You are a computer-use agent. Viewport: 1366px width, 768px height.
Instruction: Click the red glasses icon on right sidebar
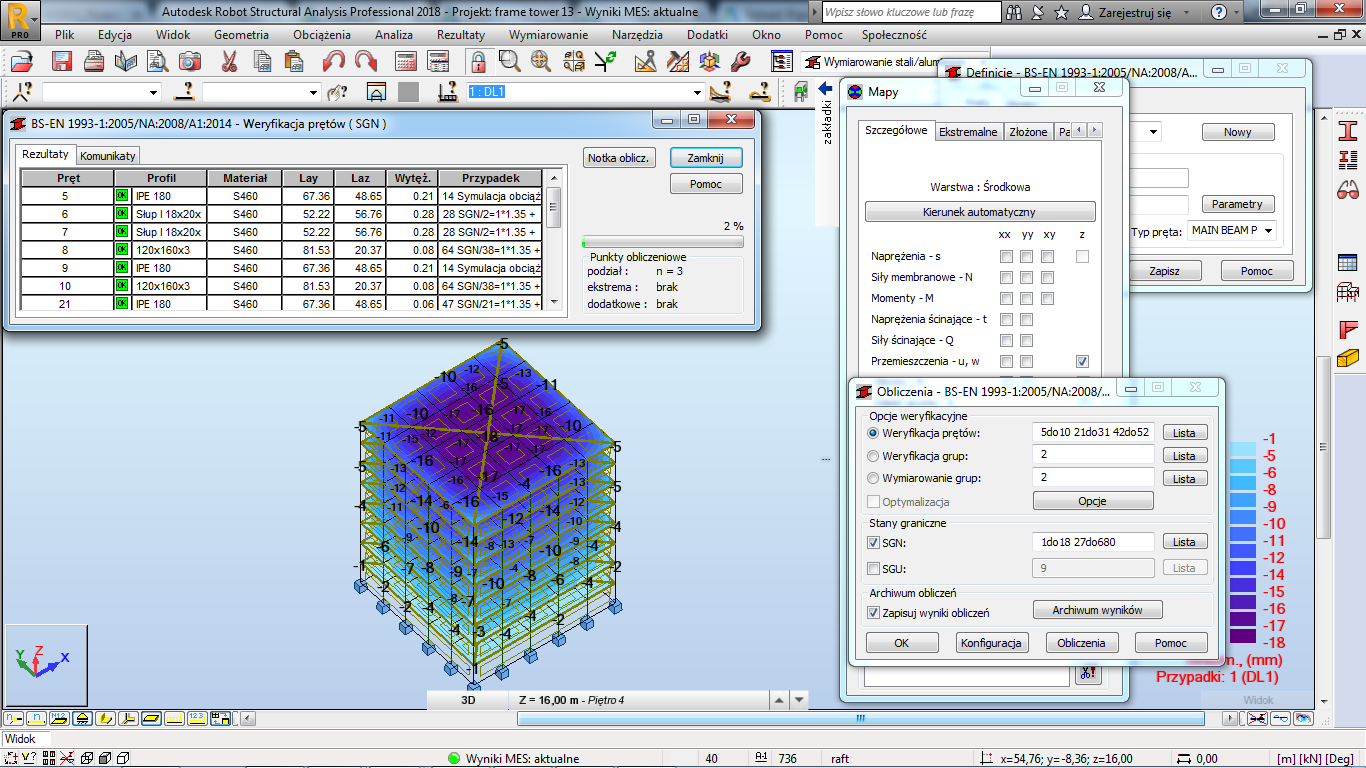1348,188
